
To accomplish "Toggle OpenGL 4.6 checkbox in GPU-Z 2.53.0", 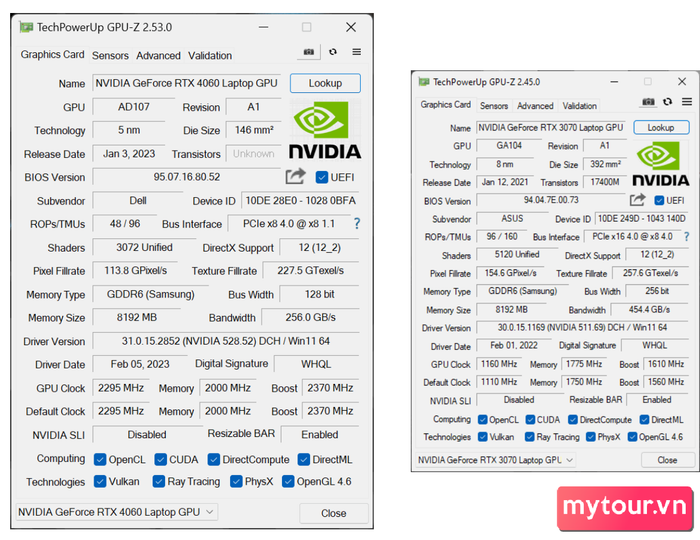I will [288, 481].
